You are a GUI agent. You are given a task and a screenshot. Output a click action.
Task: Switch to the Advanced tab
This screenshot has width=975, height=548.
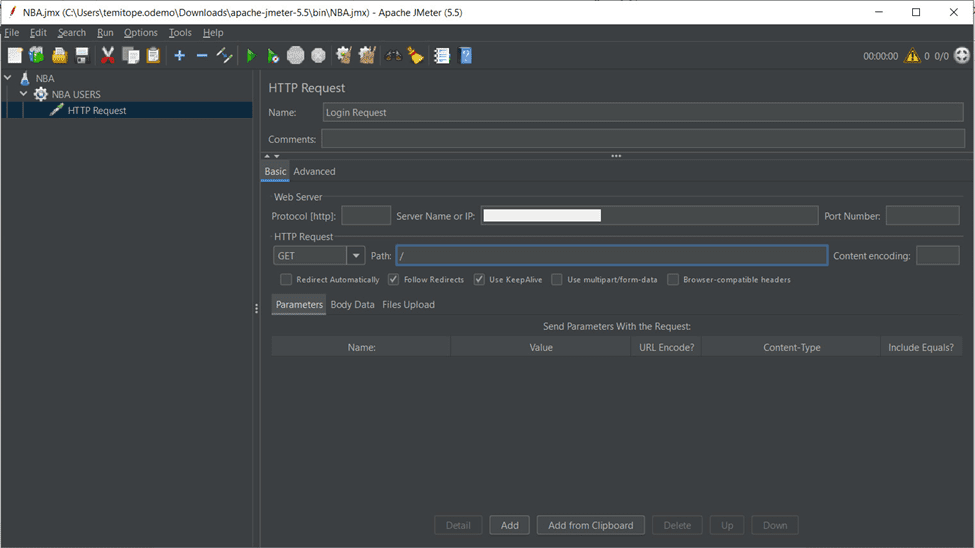point(314,172)
